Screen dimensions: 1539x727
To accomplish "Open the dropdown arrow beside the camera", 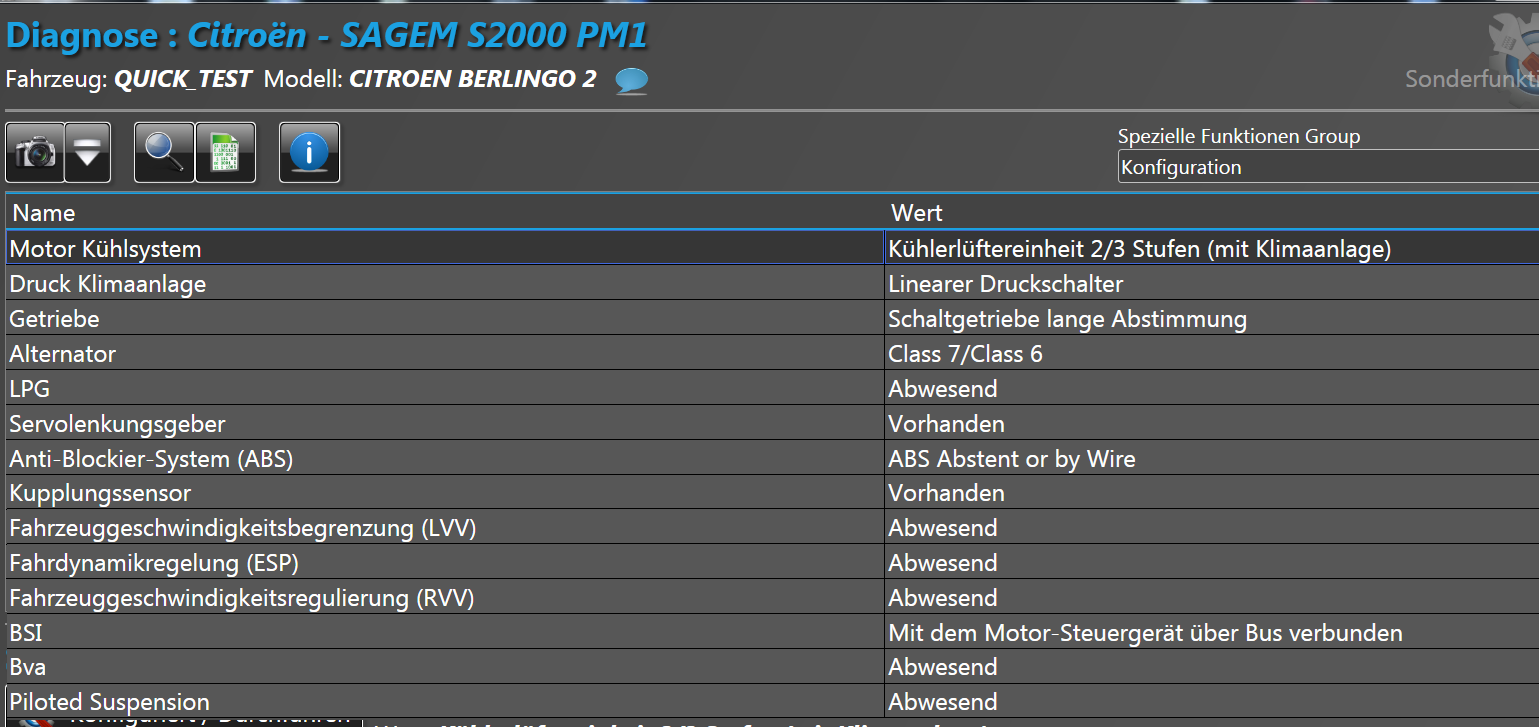I will tap(88, 153).
